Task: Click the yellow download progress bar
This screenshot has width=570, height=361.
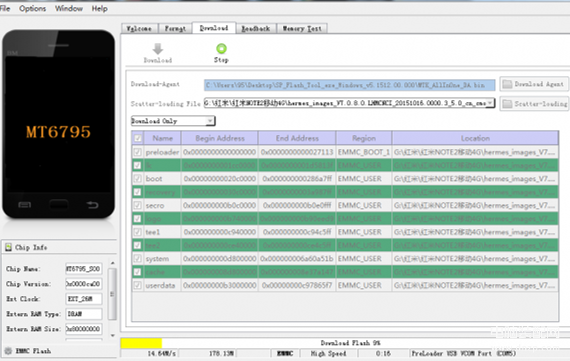Action: (x=141, y=343)
